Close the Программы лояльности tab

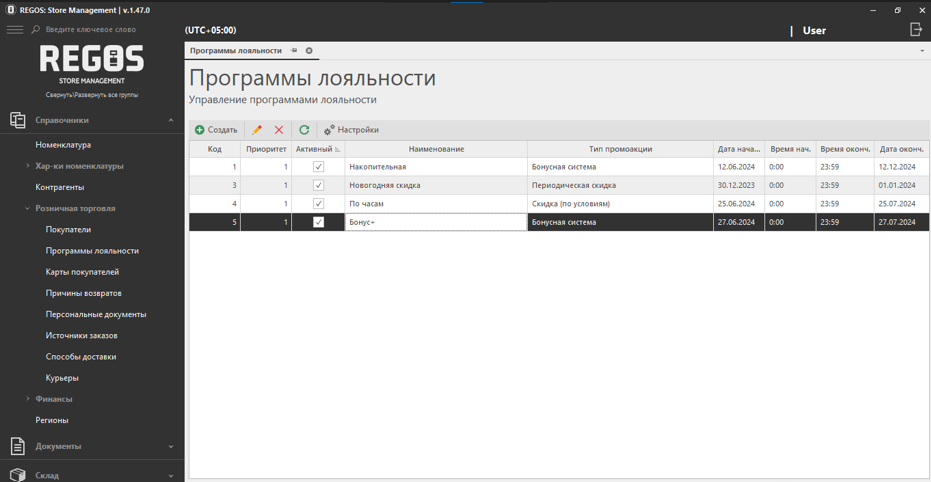click(x=309, y=50)
